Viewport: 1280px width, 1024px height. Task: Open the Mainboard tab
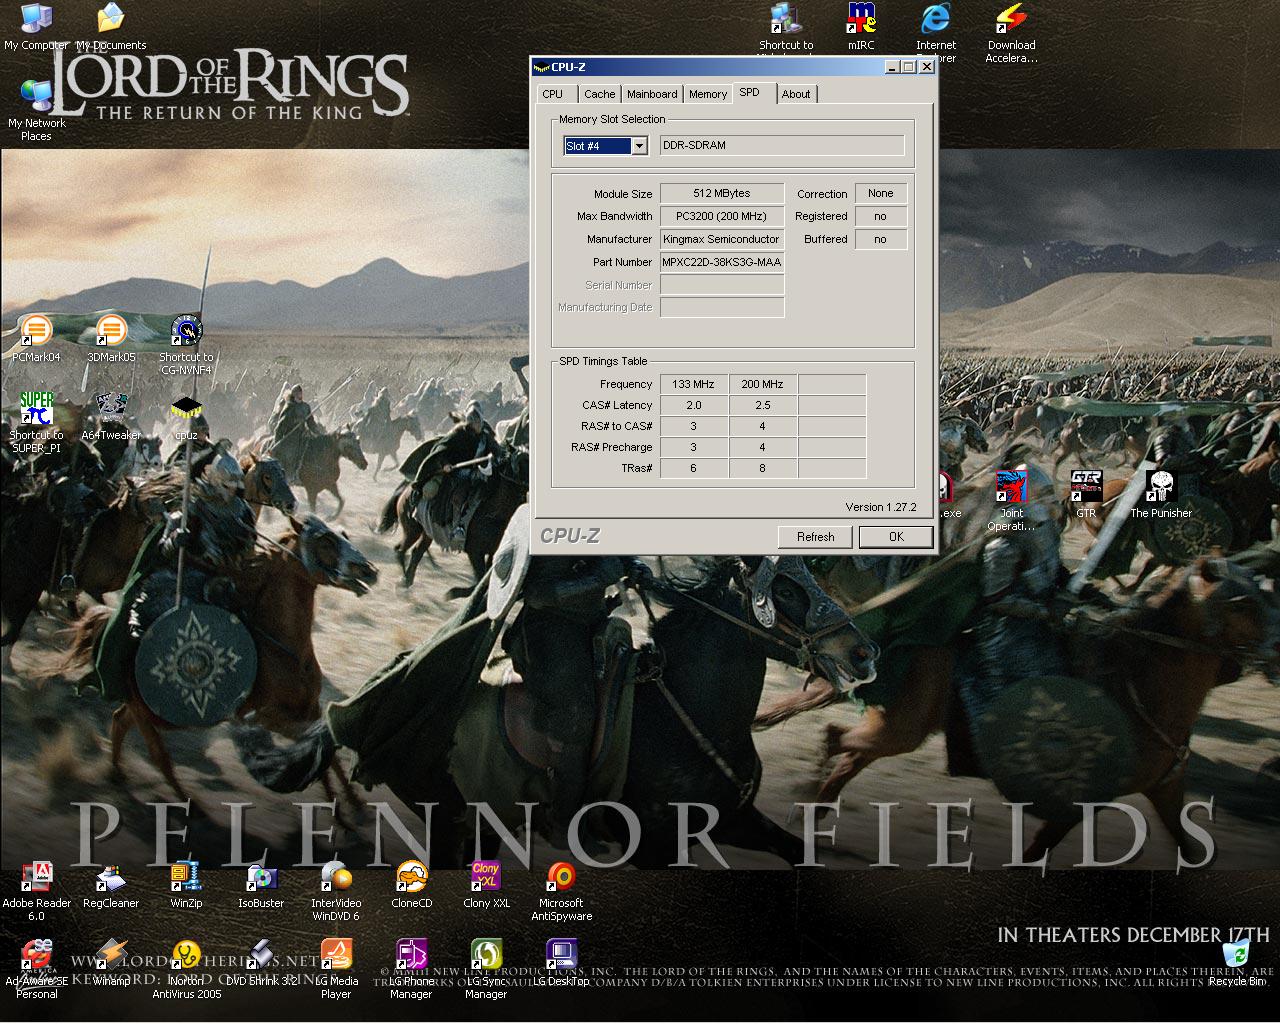pos(652,94)
